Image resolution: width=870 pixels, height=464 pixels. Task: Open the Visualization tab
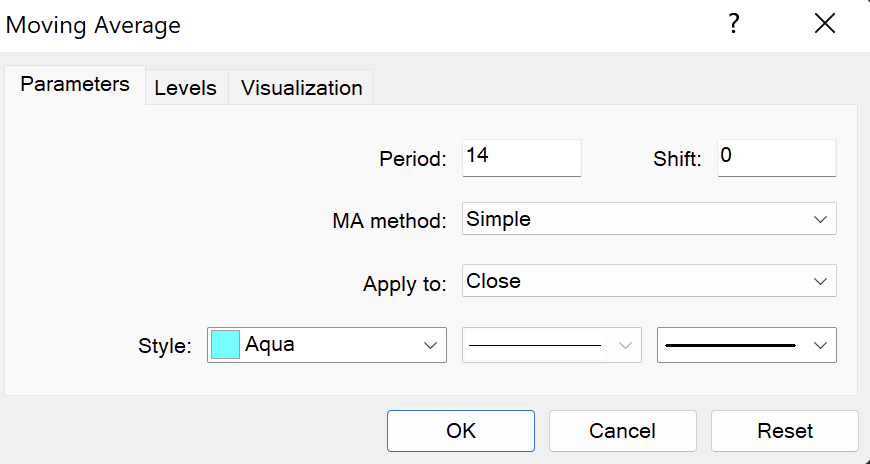pyautogui.click(x=301, y=88)
